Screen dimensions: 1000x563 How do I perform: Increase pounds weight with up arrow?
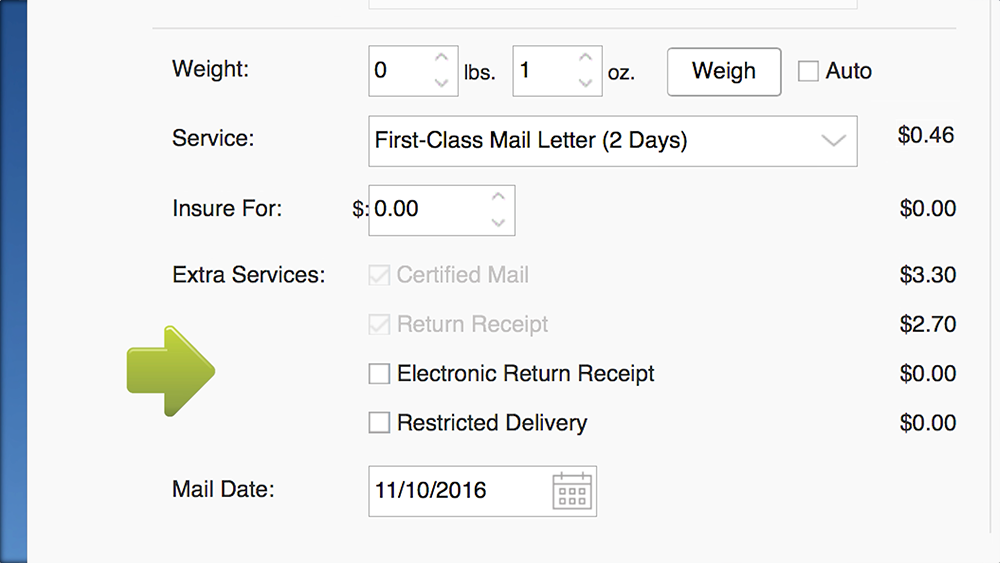[441, 58]
